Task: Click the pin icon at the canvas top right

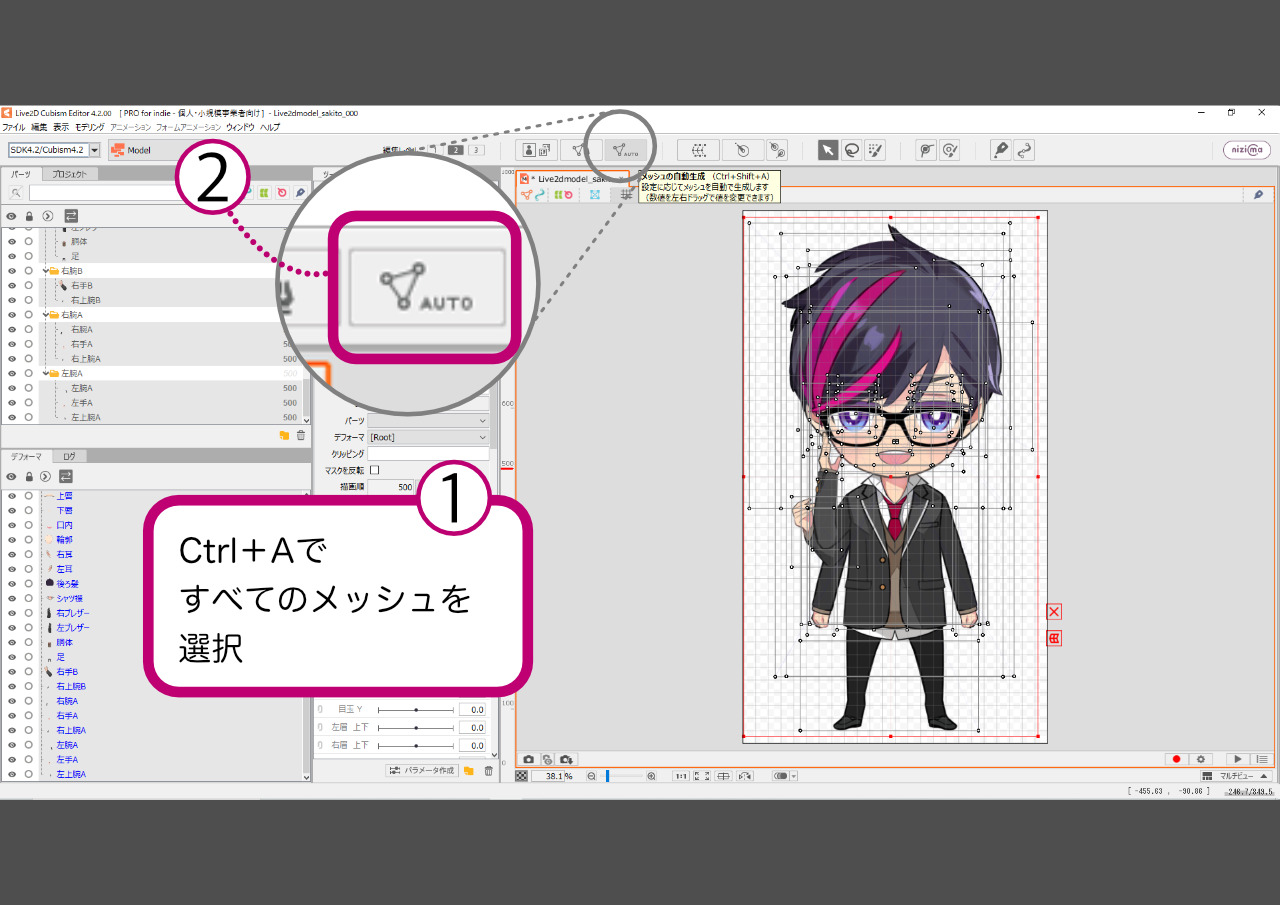Action: (x=1258, y=195)
